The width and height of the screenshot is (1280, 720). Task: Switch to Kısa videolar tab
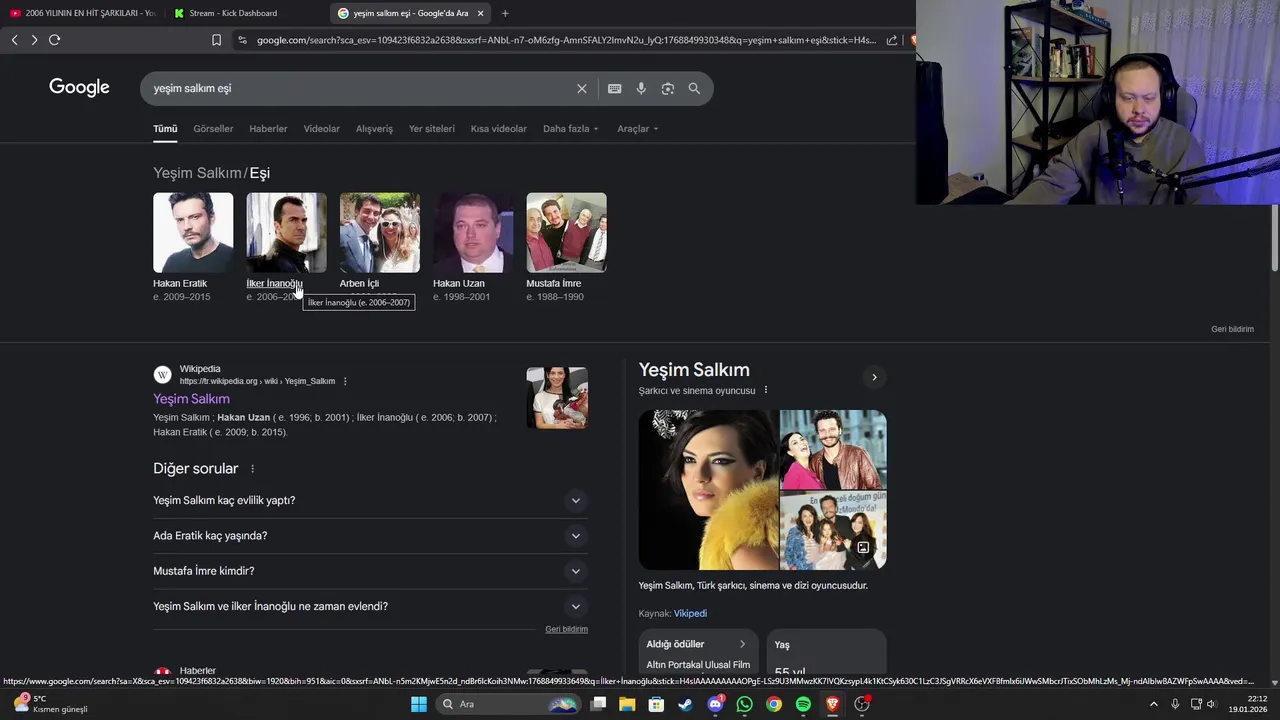[499, 129]
